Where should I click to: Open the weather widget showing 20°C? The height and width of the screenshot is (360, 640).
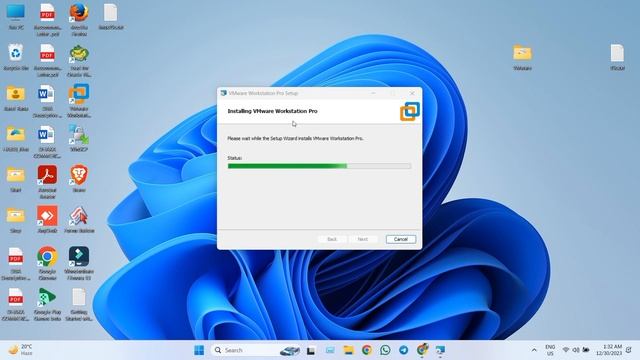20,350
